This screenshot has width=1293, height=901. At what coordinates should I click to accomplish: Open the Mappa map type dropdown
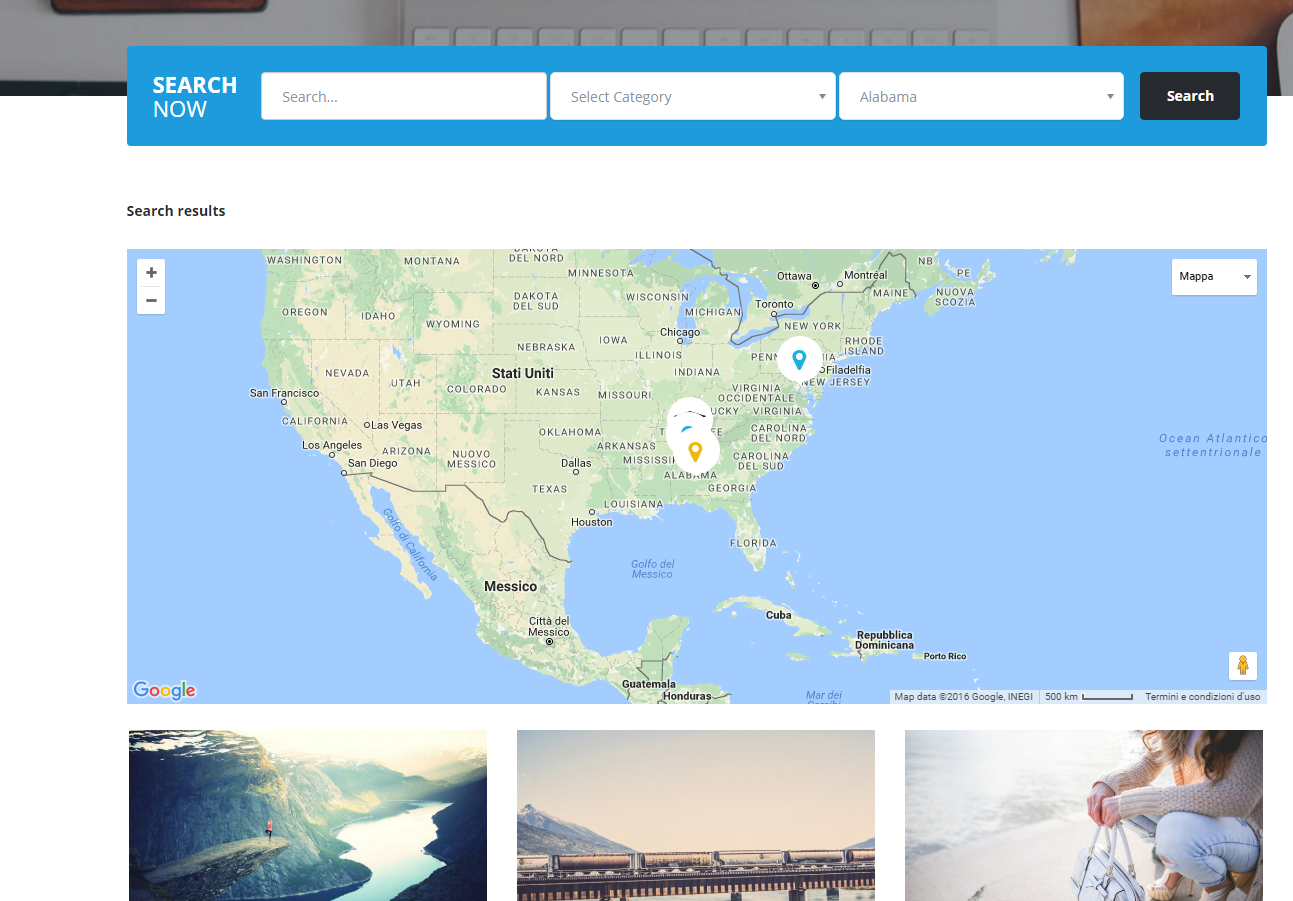(1214, 277)
